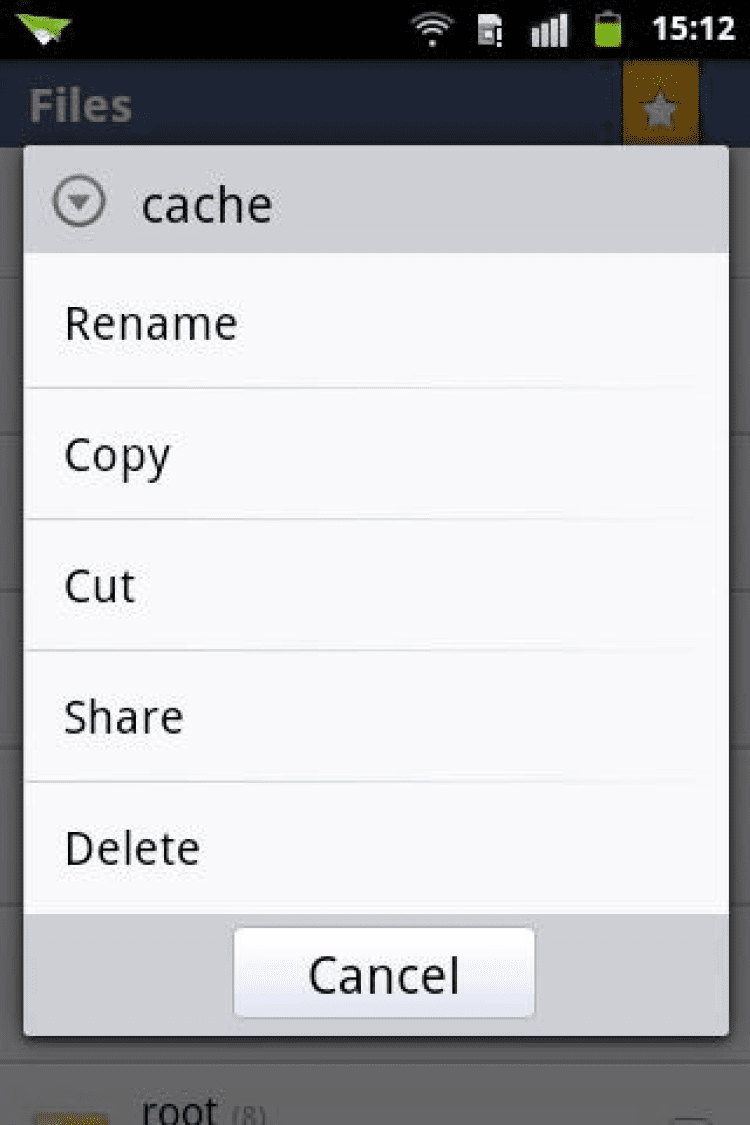
Task: Tap the signal strength bars icon
Action: coord(549,30)
